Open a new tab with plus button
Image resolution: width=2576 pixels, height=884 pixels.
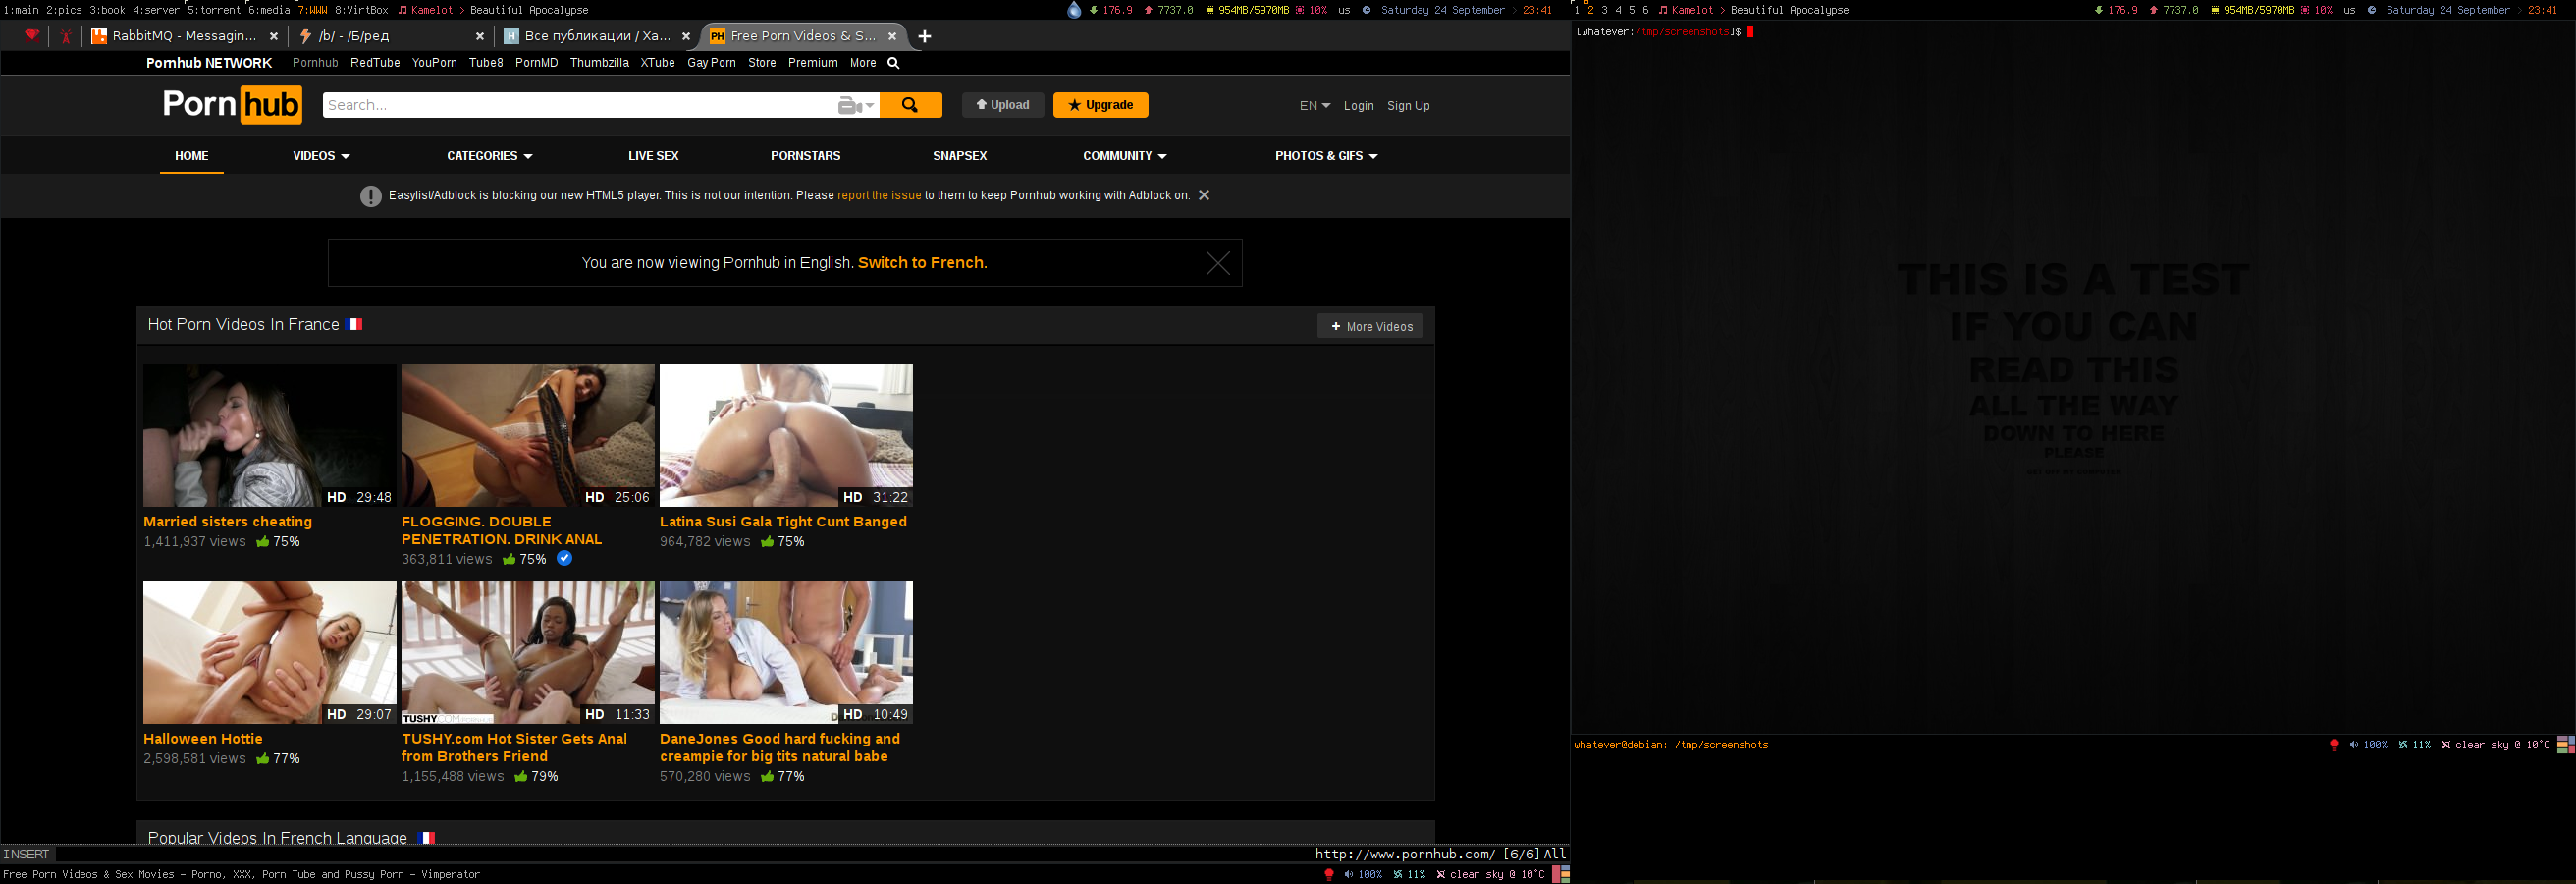click(925, 36)
